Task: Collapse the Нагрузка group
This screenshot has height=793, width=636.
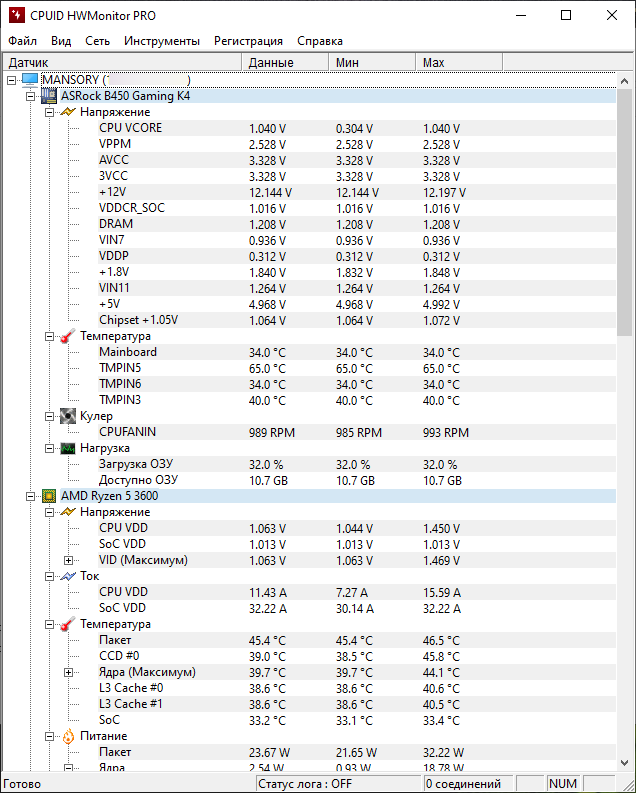Action: pyautogui.click(x=49, y=448)
